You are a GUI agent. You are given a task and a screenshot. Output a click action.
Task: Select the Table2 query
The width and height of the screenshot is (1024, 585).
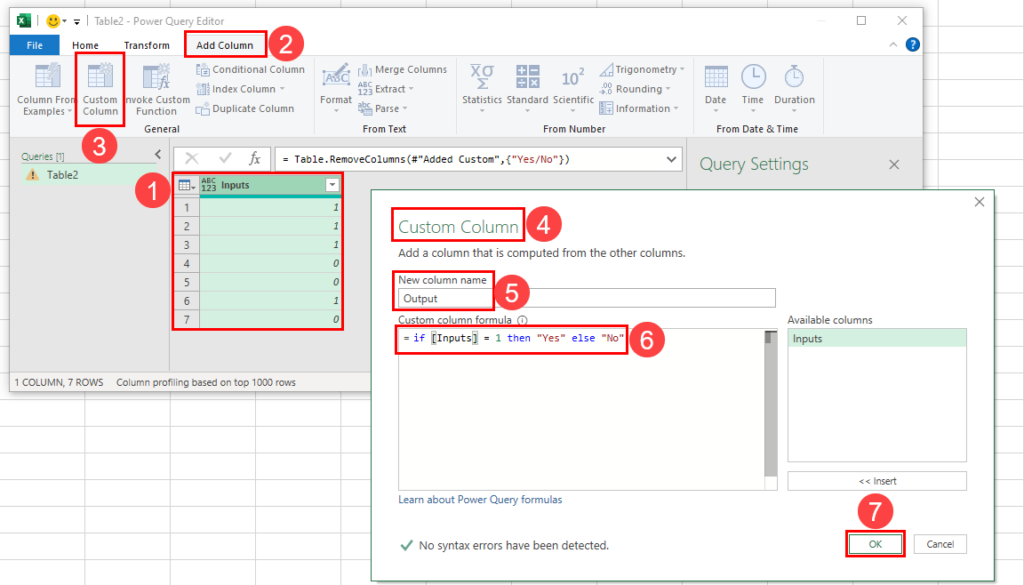point(62,175)
